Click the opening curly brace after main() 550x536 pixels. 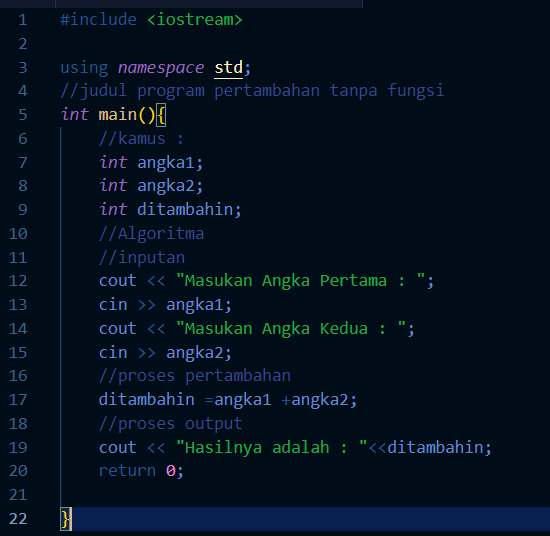click(x=161, y=115)
